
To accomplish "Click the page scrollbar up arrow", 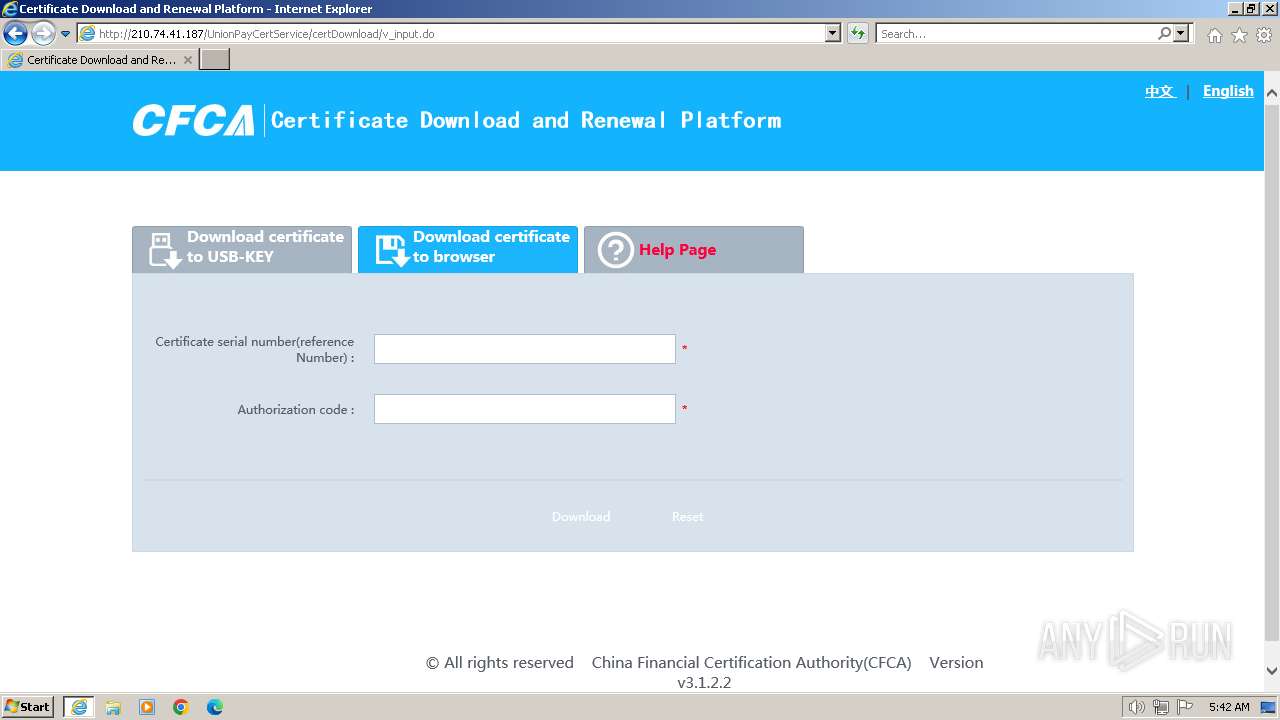I will pos(1272,94).
